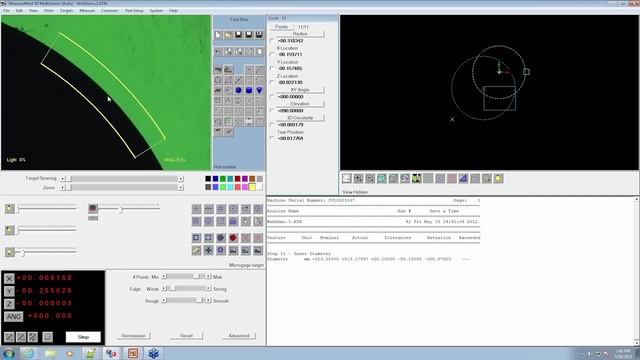Click the ANG readout button
The width and height of the screenshot is (640, 360).
[x=14, y=316]
